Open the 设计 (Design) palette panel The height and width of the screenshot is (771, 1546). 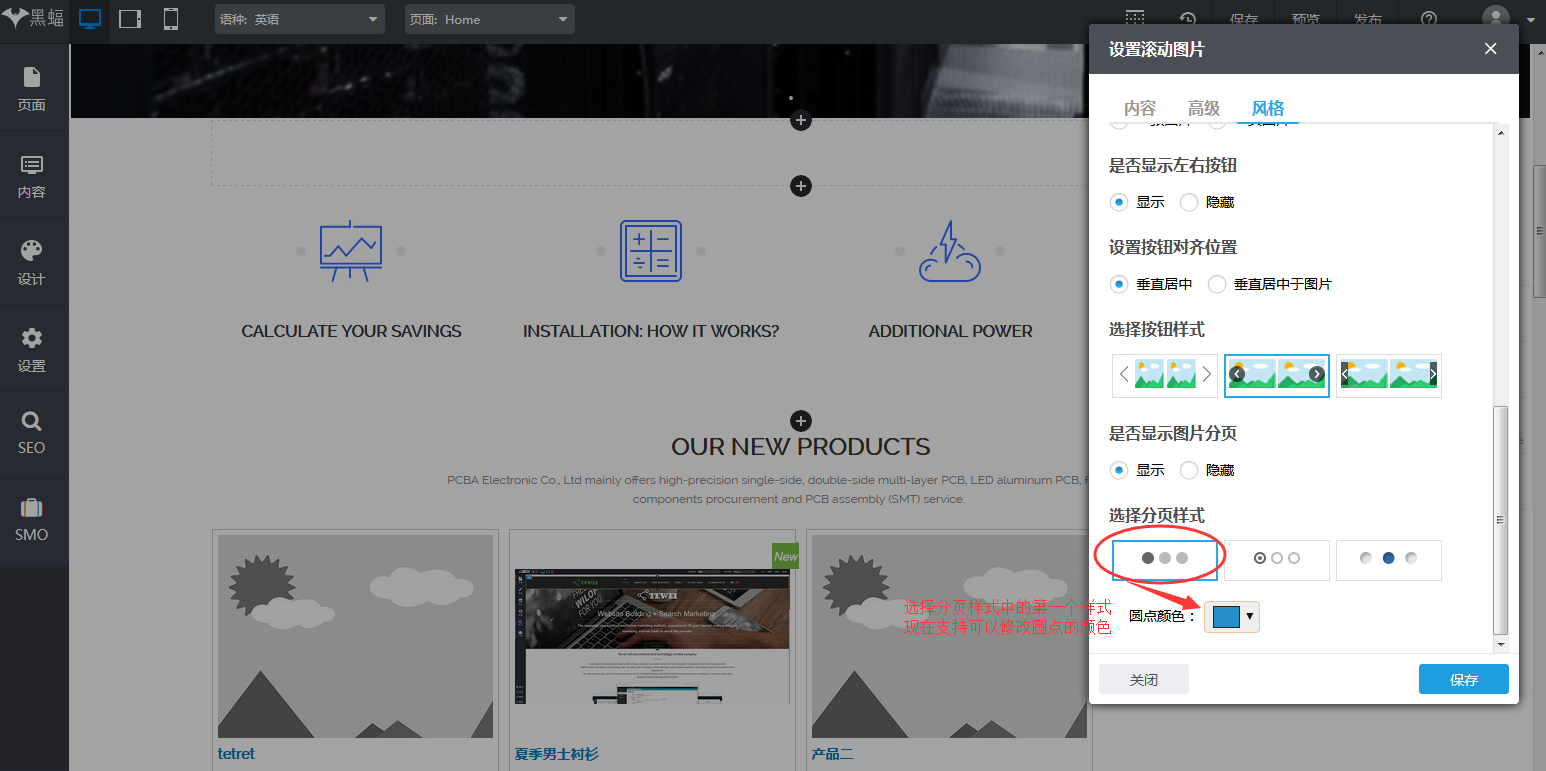pyautogui.click(x=32, y=262)
